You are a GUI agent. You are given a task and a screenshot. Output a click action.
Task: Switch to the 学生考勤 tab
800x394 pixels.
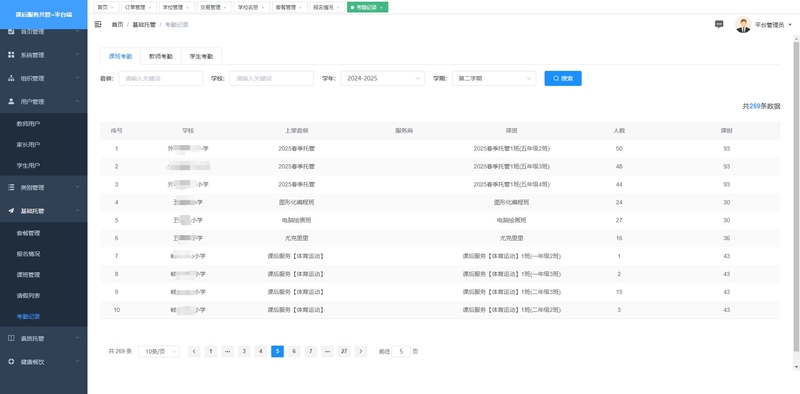(x=201, y=57)
